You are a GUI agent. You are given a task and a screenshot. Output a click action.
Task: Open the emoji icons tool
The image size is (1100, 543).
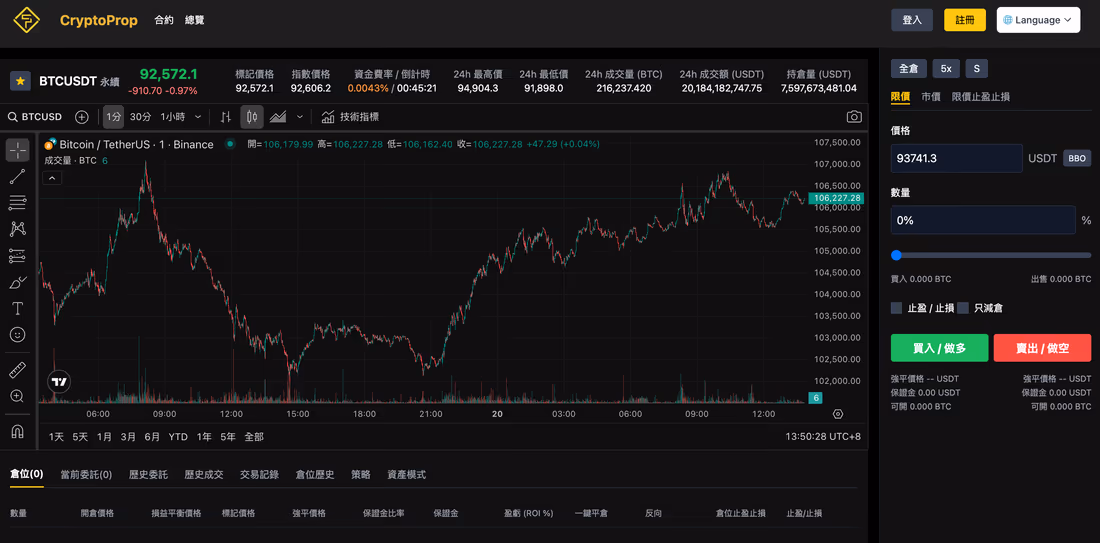click(18, 335)
